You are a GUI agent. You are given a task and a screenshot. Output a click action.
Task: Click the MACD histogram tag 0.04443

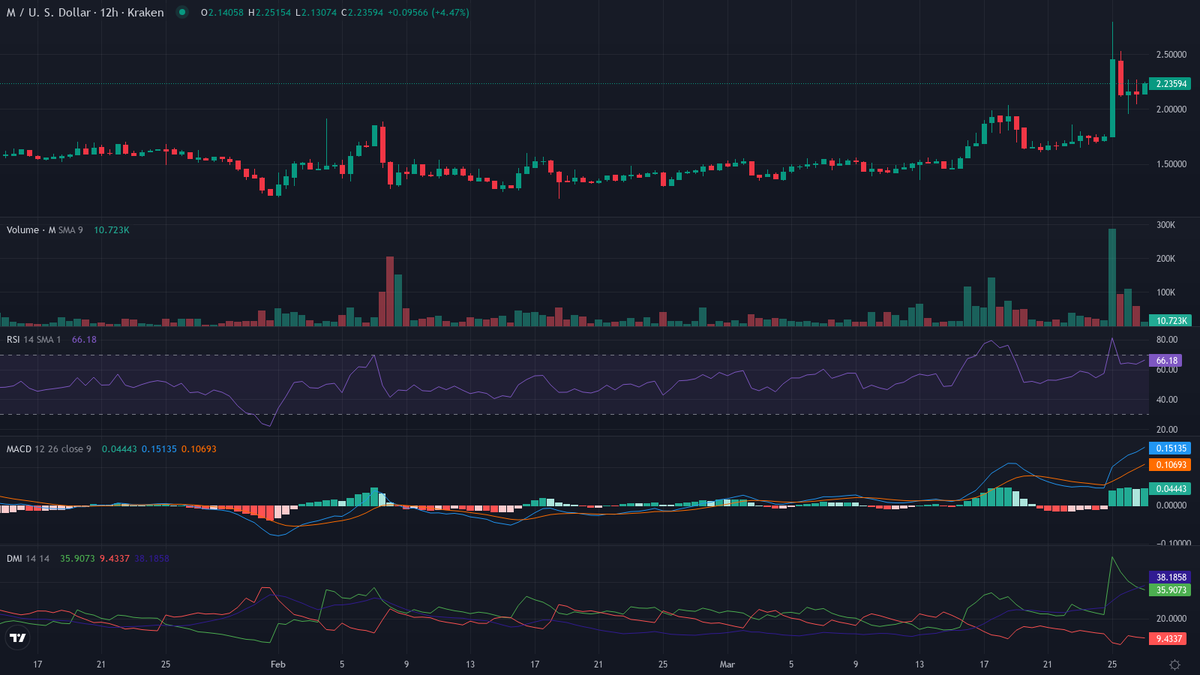pos(1170,488)
